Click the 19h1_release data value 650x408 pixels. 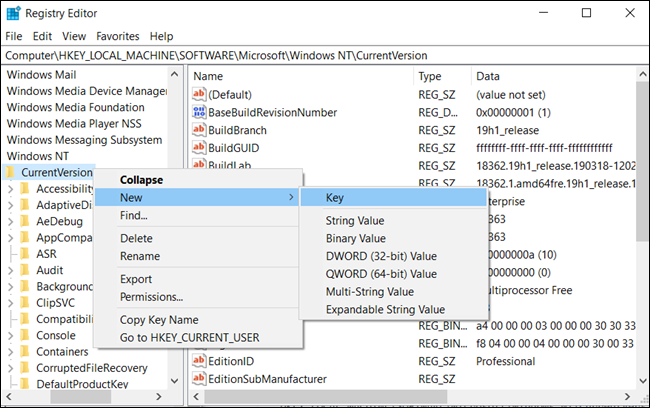point(507,130)
